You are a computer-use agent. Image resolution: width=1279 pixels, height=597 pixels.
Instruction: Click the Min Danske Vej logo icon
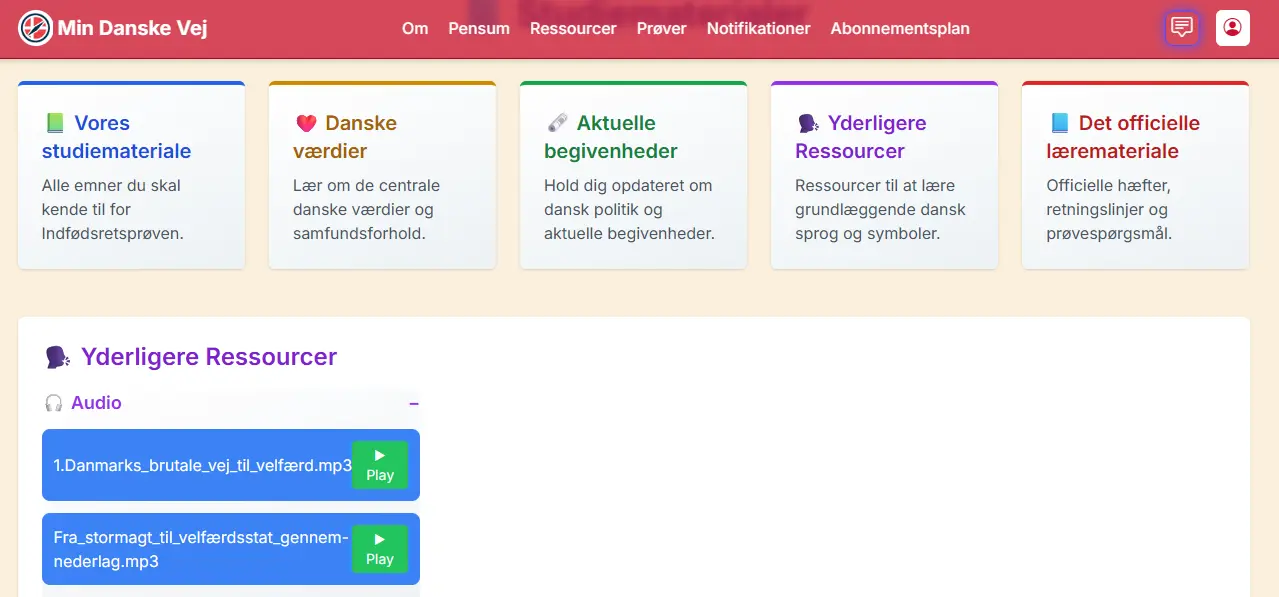click(x=36, y=28)
